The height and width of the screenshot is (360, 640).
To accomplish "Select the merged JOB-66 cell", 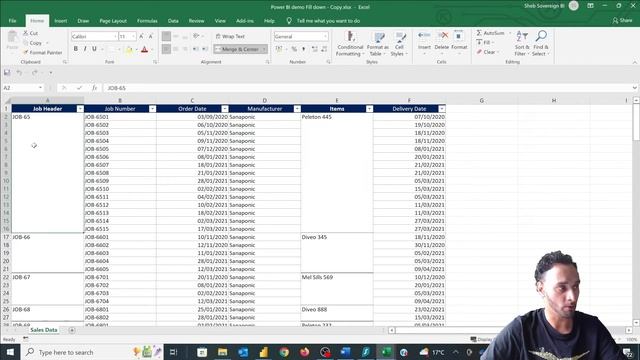I will pos(47,253).
